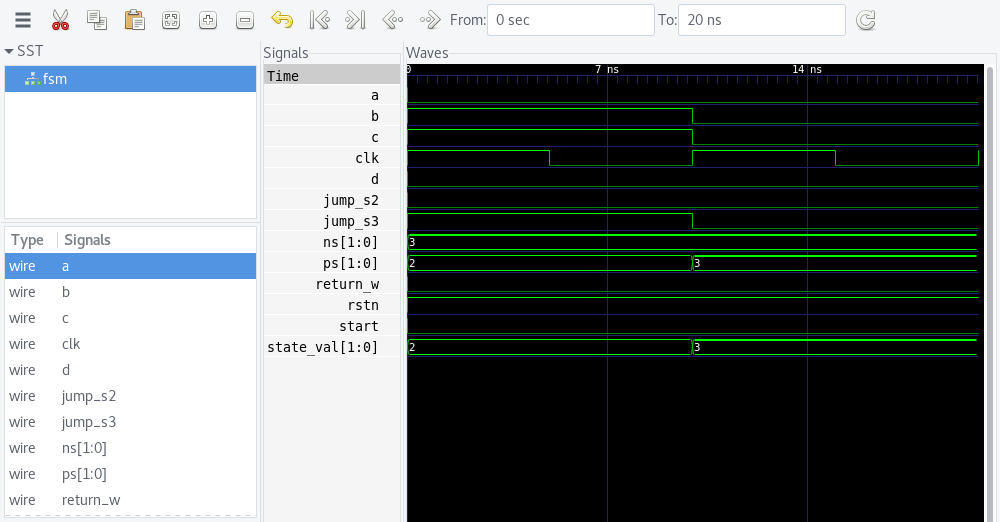1000x522 pixels.
Task: Click the waves vertical scrollbar
Action: click(x=990, y=294)
